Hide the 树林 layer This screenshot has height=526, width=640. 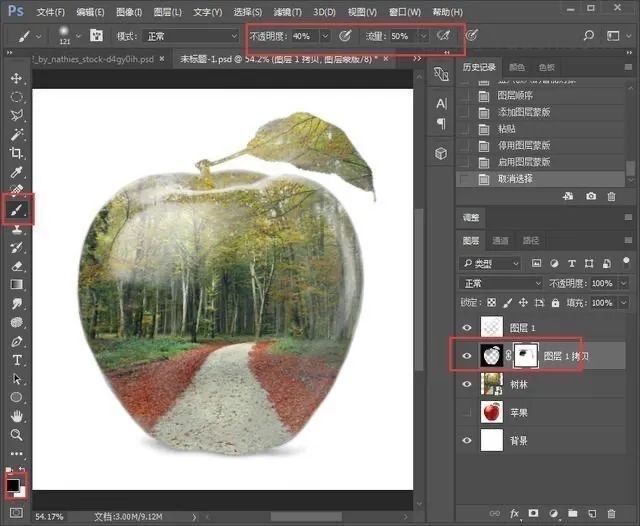(x=467, y=383)
